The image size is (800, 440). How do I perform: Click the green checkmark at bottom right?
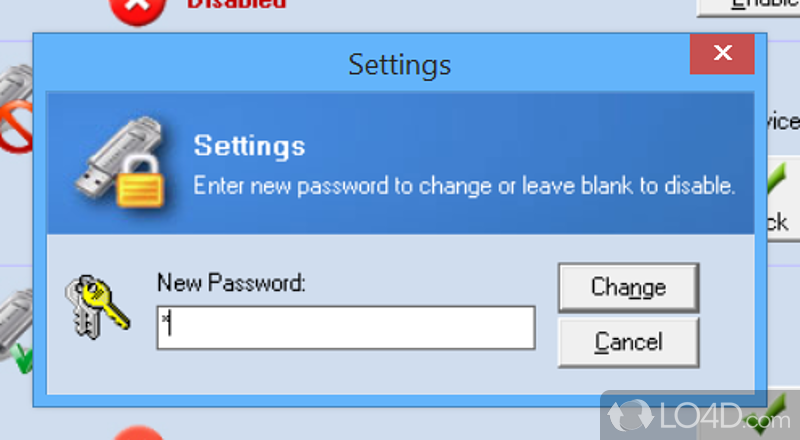point(778,410)
